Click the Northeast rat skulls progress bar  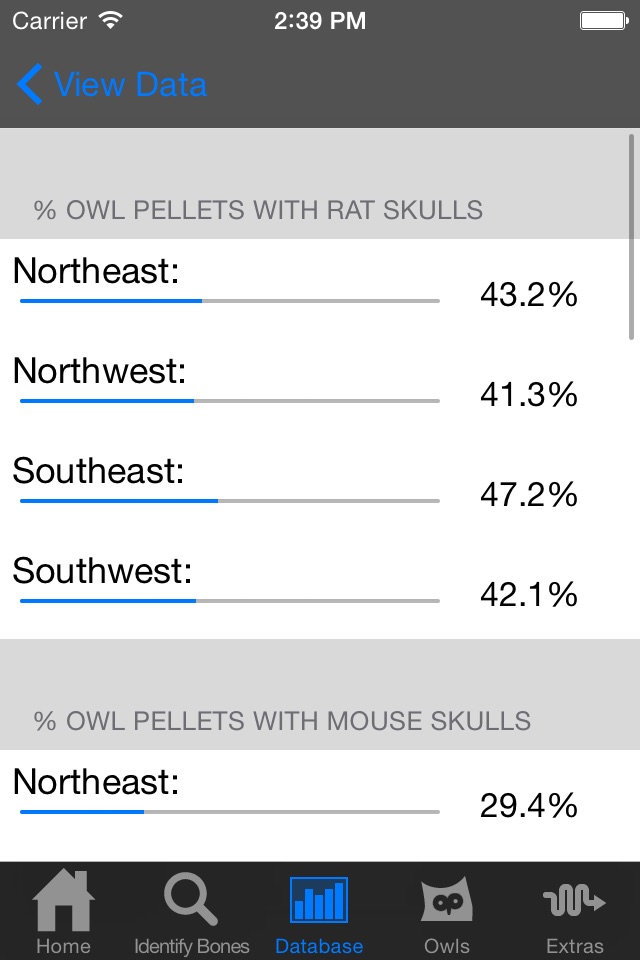pos(229,300)
